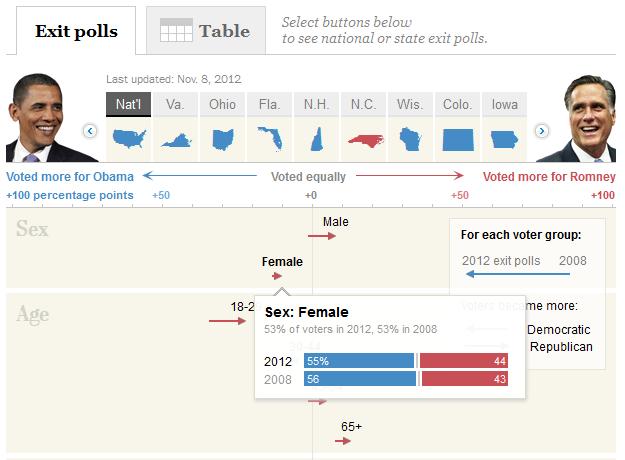
Task: Open the Exit polls tab
Action: coord(76,30)
